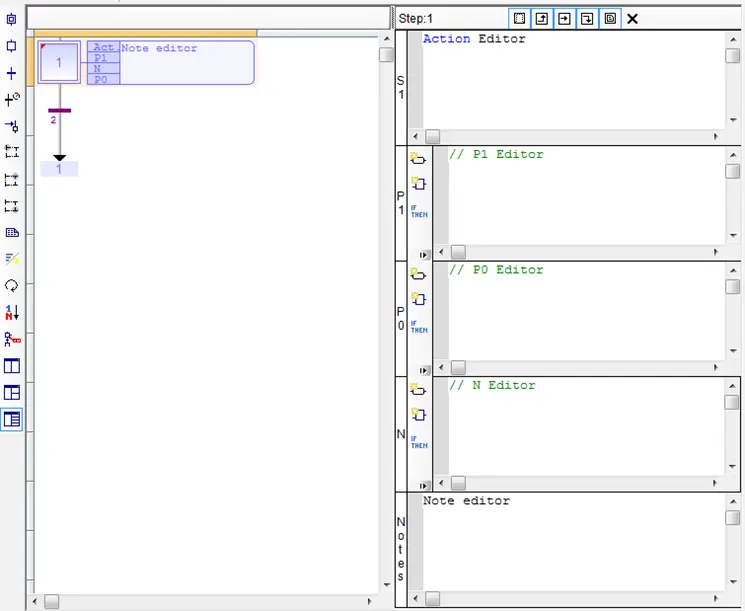
Task: Click the figure-with-key icon in left toolbar
Action: [x=12, y=339]
